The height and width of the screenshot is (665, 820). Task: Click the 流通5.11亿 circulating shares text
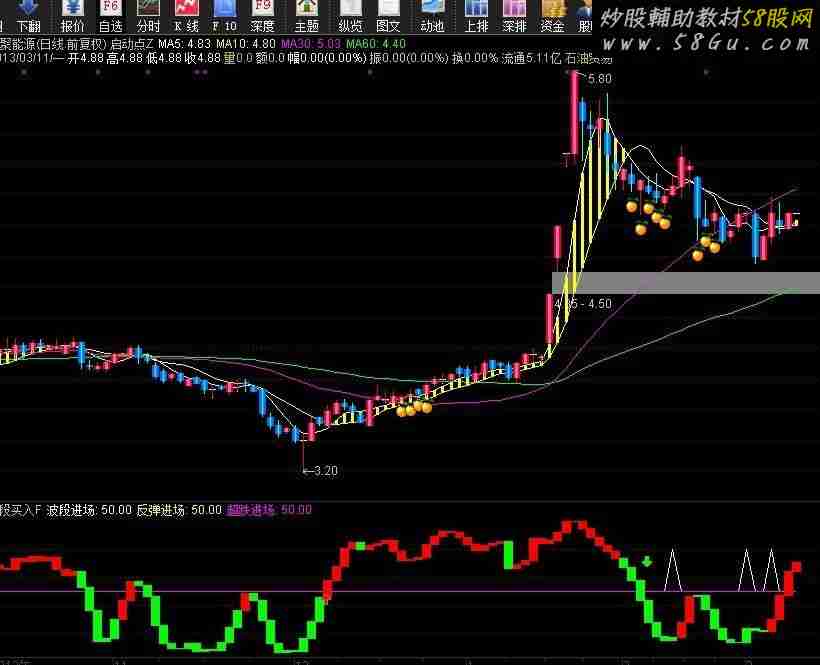pos(531,58)
